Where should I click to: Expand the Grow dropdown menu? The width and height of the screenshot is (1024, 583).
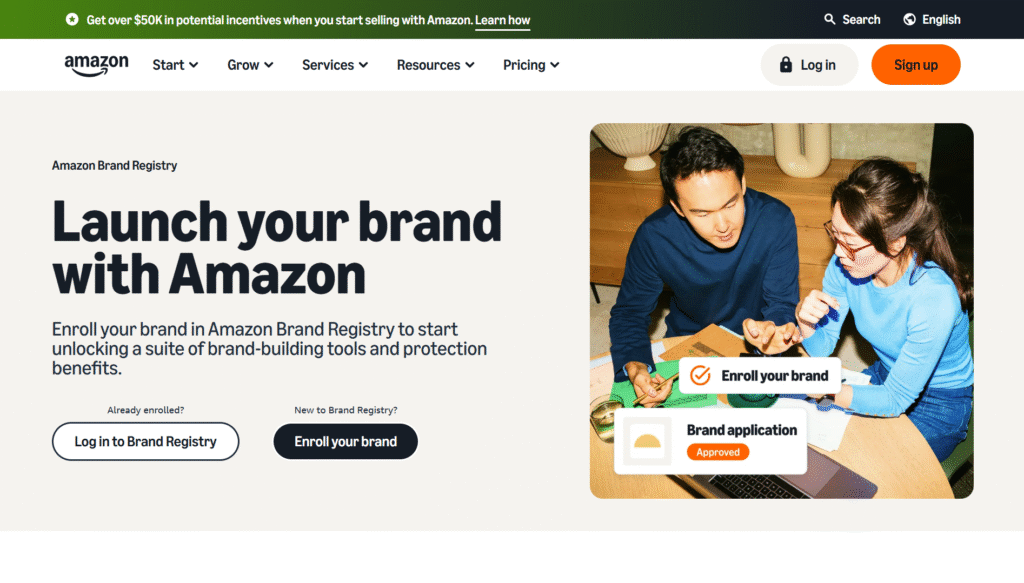coord(250,65)
